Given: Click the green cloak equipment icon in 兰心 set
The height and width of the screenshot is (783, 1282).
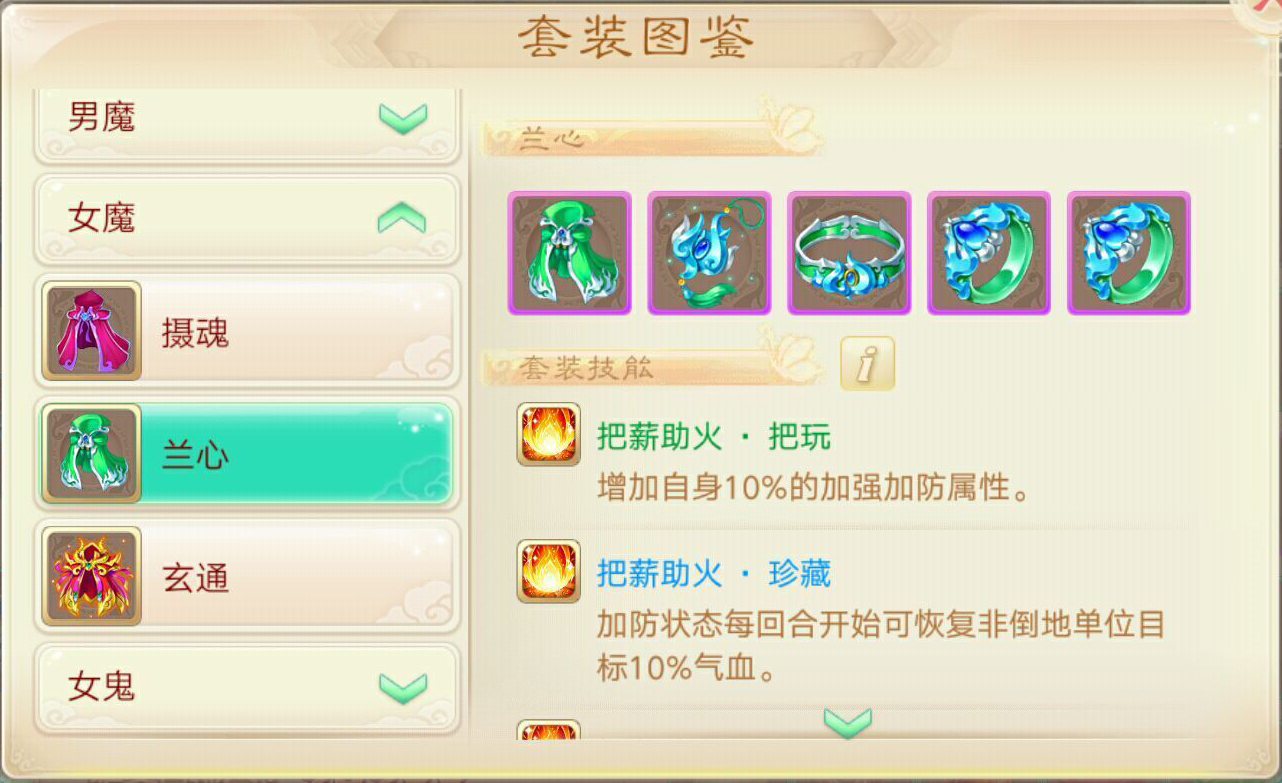Looking at the screenshot, I should coord(569,253).
